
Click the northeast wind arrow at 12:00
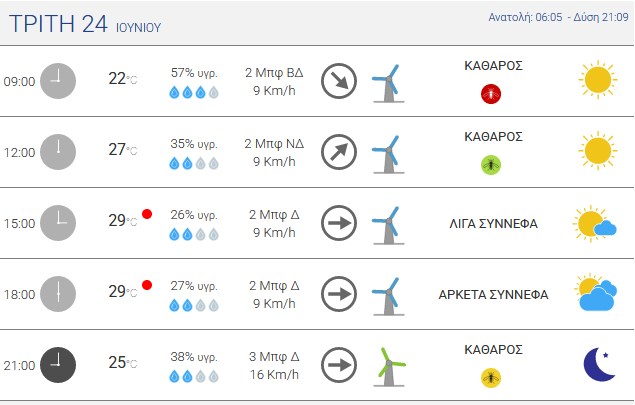(x=339, y=152)
